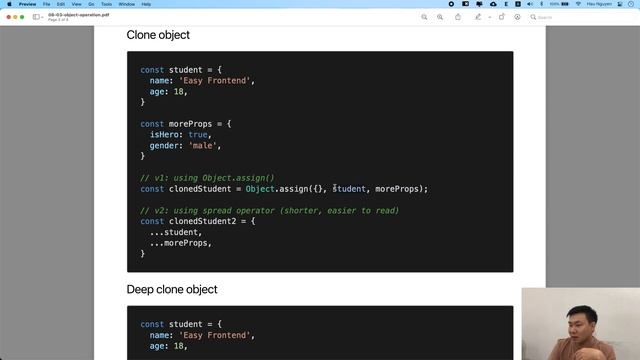Open the Wi-Fi menu bar icon
Screen dimensions: 640x360
(x=578, y=4)
